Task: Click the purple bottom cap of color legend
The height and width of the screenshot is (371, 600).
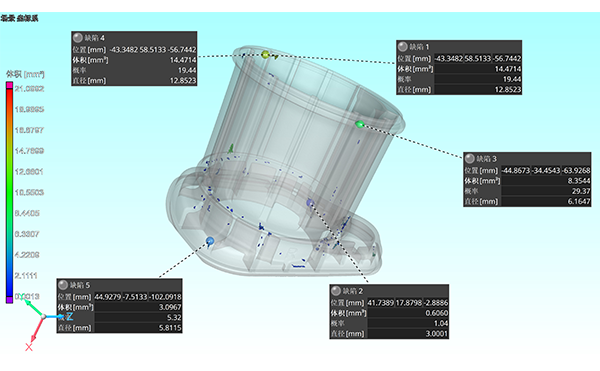Action: [x=9, y=300]
